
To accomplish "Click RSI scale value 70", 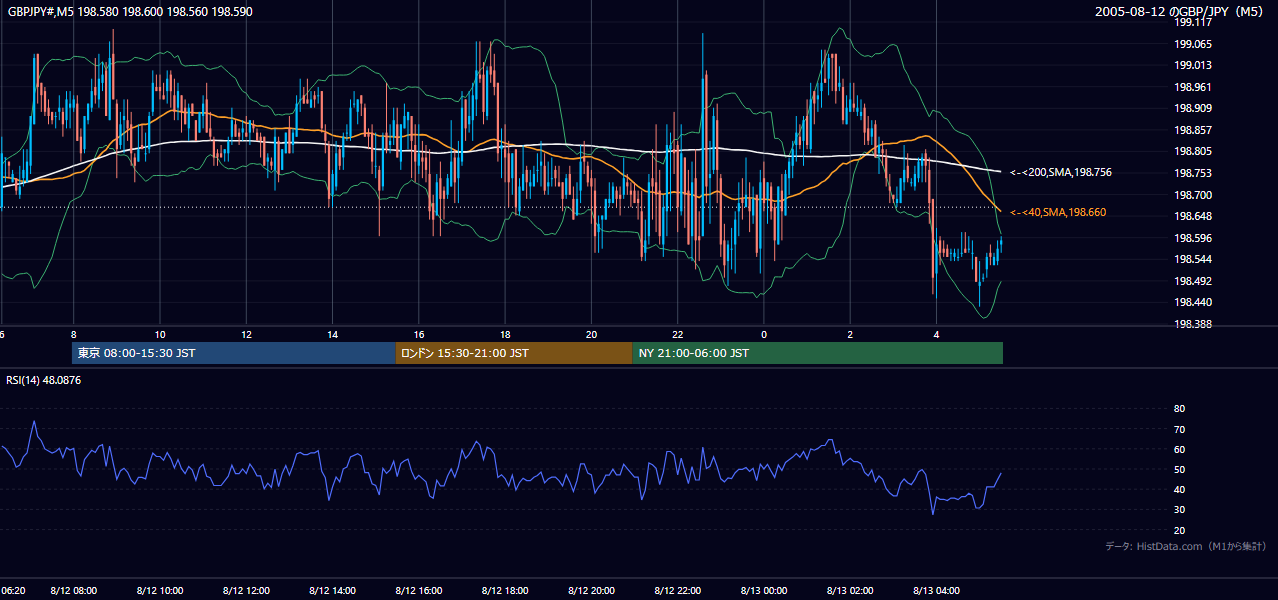I will (1179, 429).
